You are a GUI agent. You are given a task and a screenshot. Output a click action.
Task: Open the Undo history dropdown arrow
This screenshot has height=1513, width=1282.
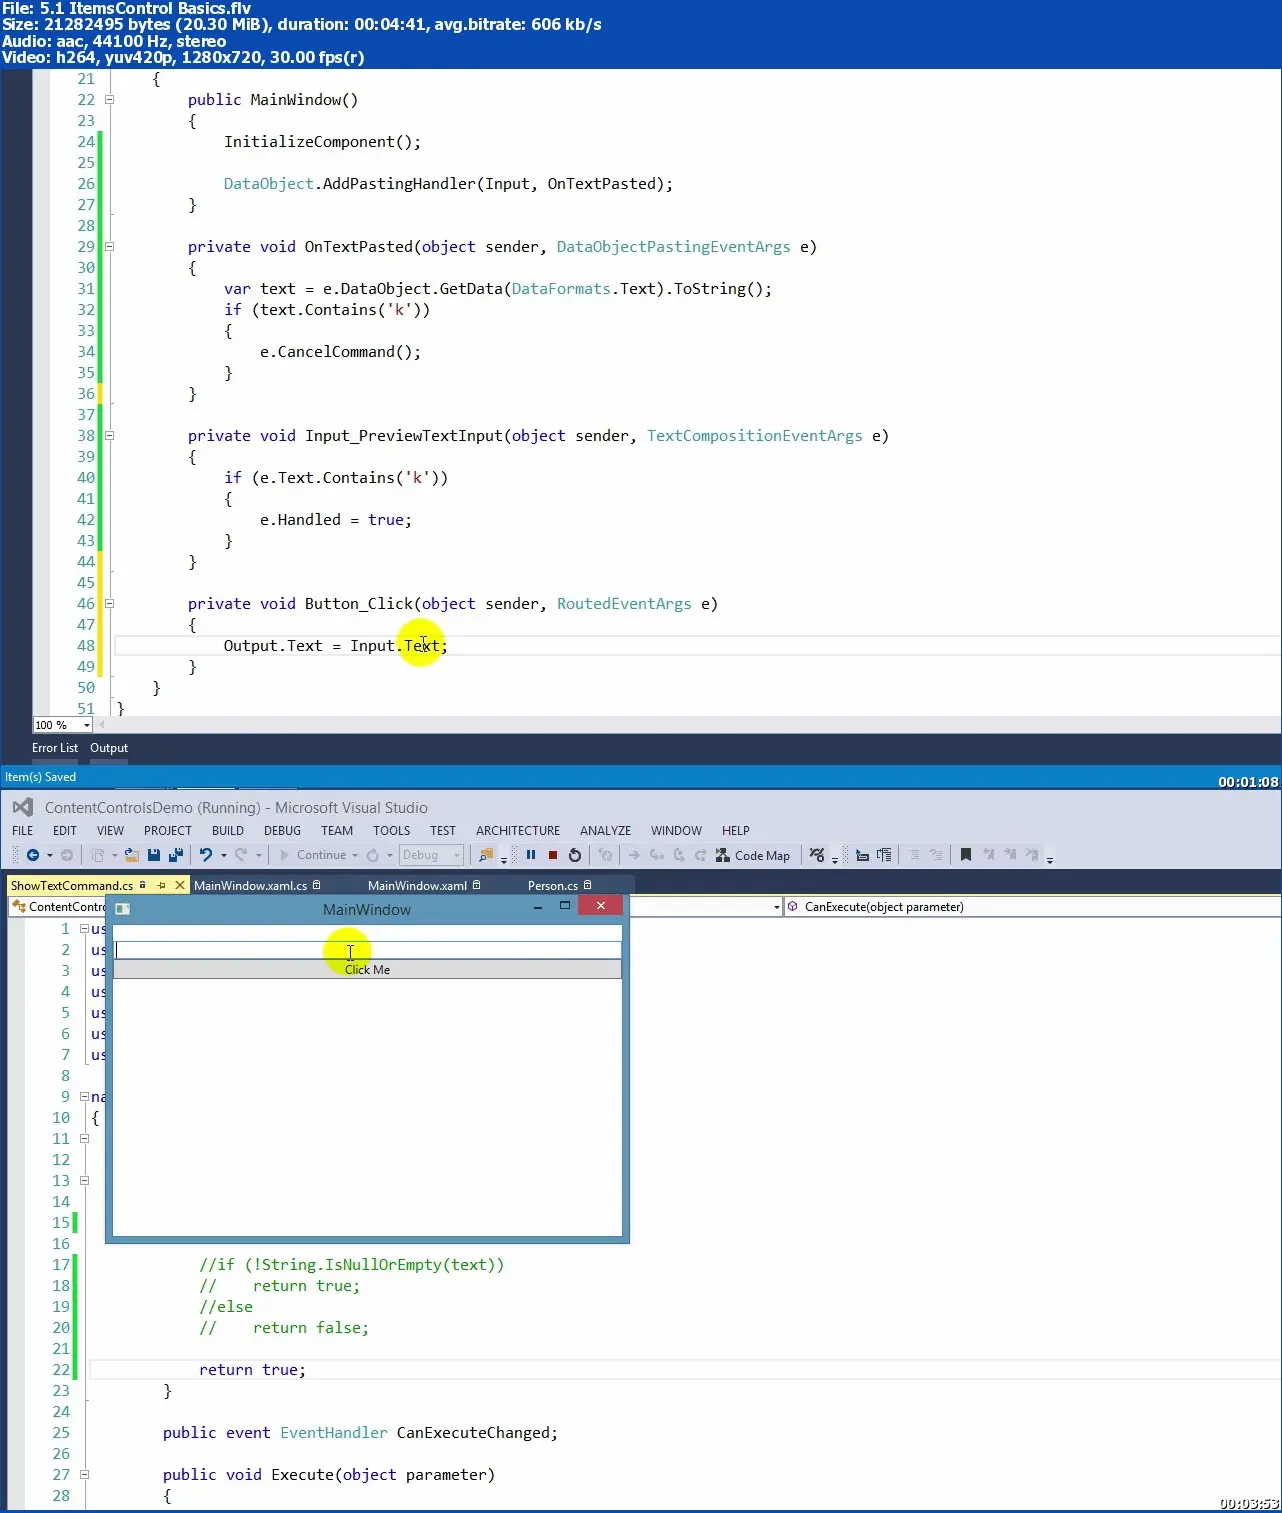pos(223,855)
